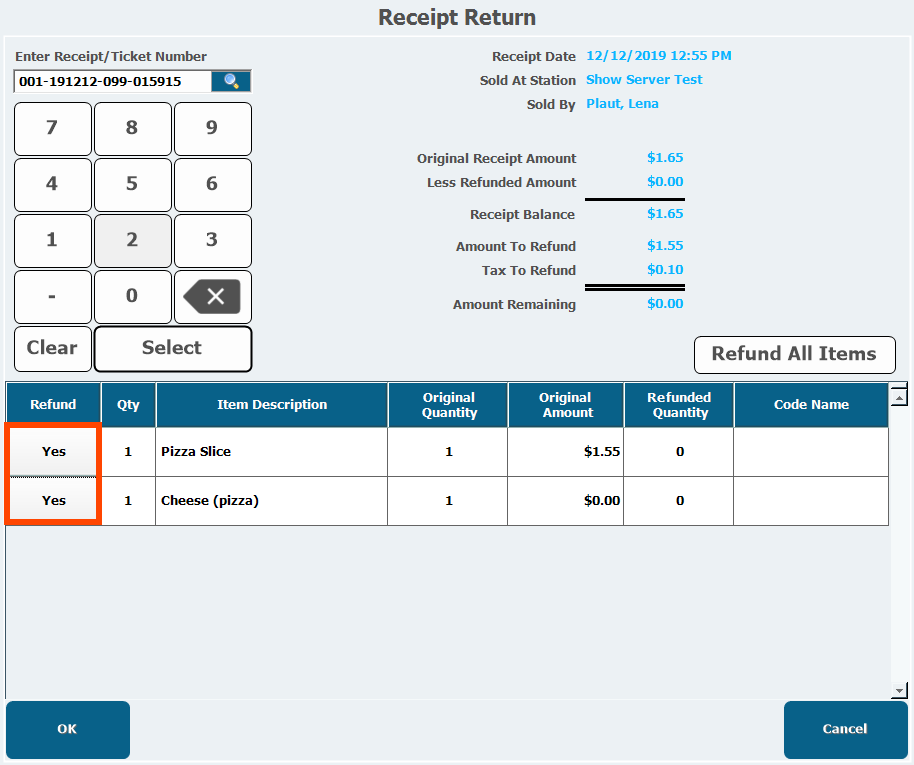Clear the entered receipt number

tap(52, 348)
